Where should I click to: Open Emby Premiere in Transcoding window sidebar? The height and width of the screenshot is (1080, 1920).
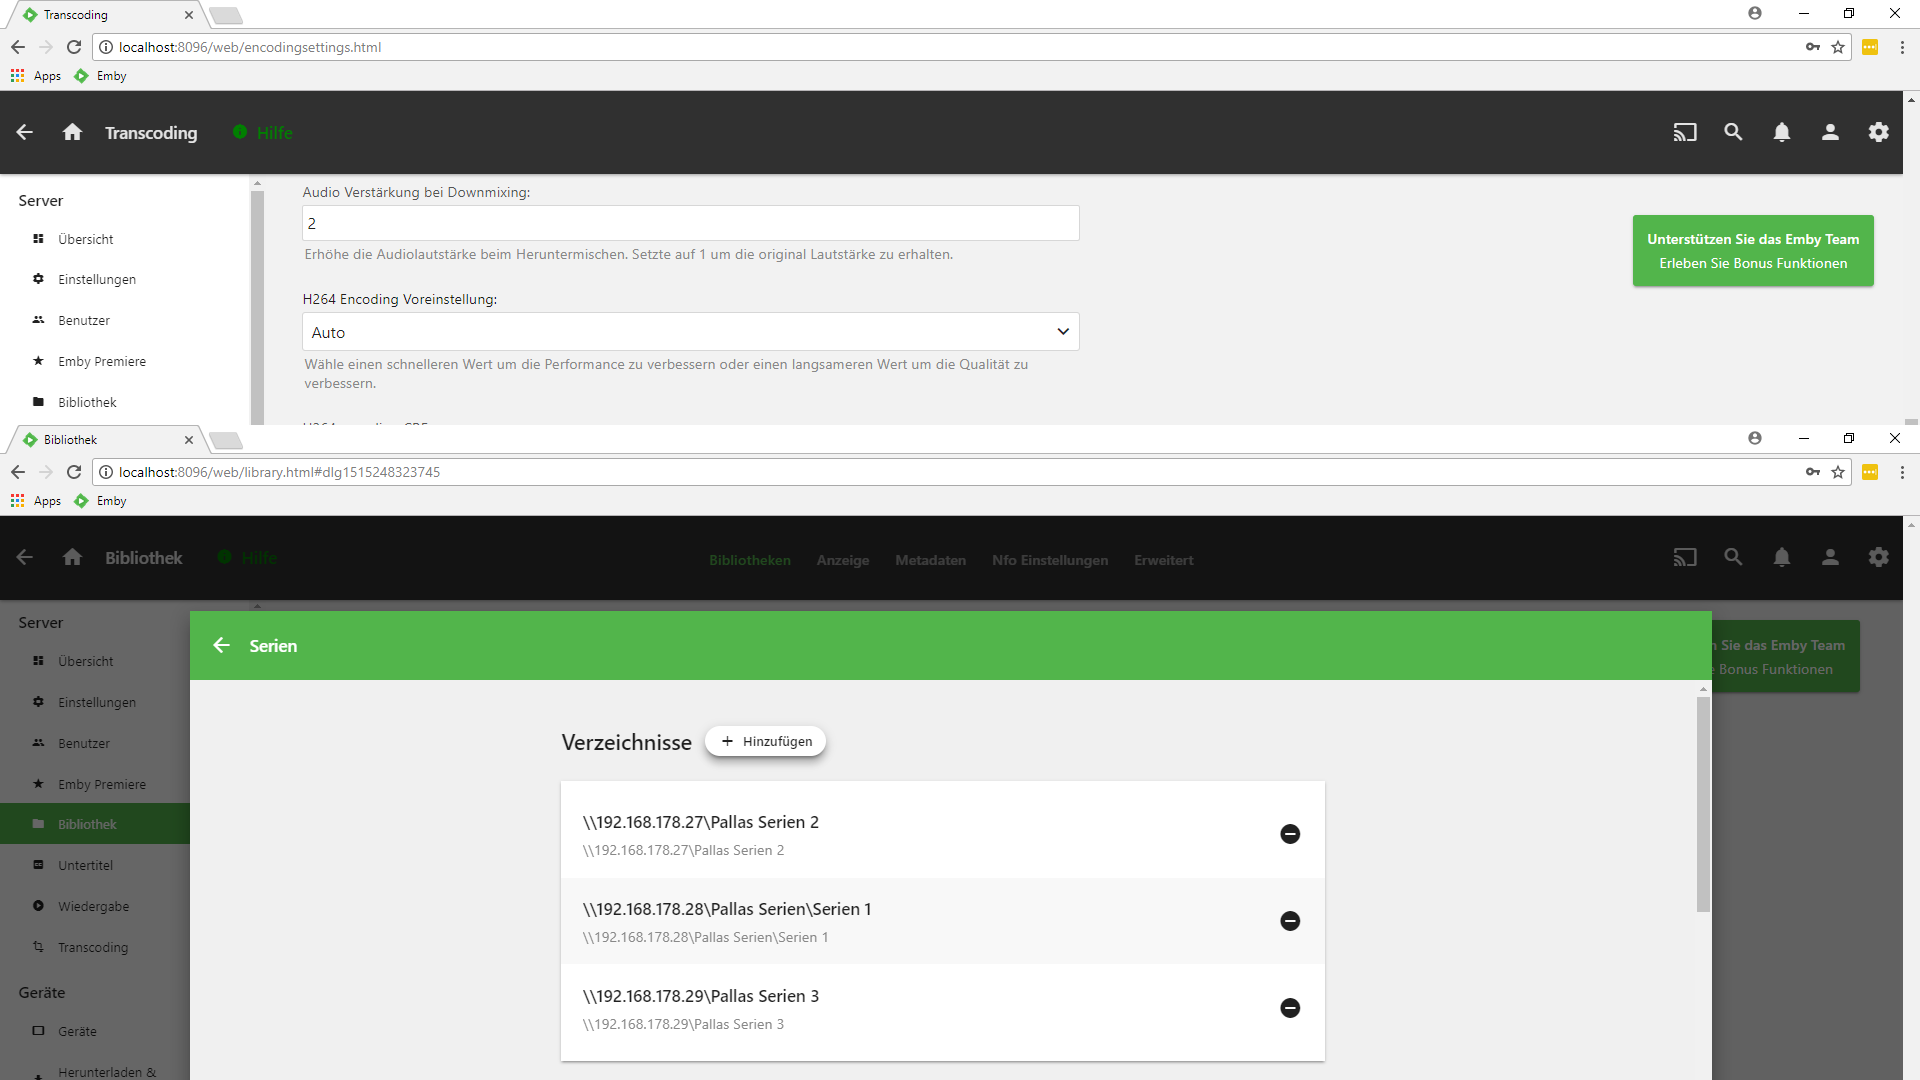102,361
